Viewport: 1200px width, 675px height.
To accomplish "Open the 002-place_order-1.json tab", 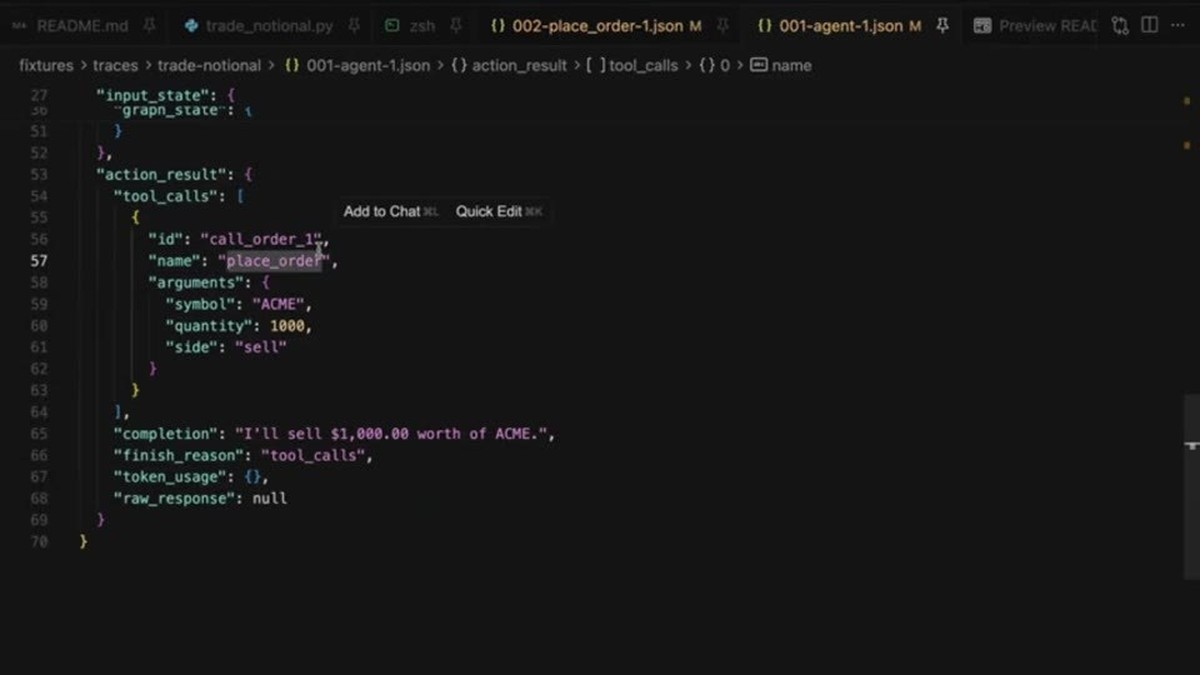I will (597, 26).
